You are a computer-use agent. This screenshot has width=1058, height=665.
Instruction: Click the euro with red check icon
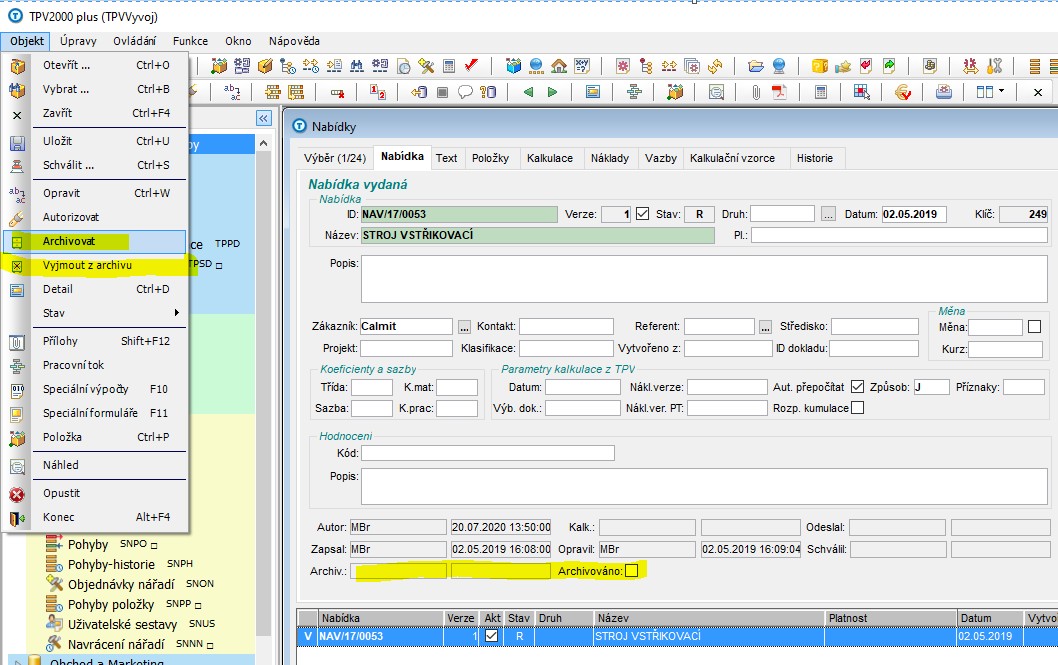(903, 92)
